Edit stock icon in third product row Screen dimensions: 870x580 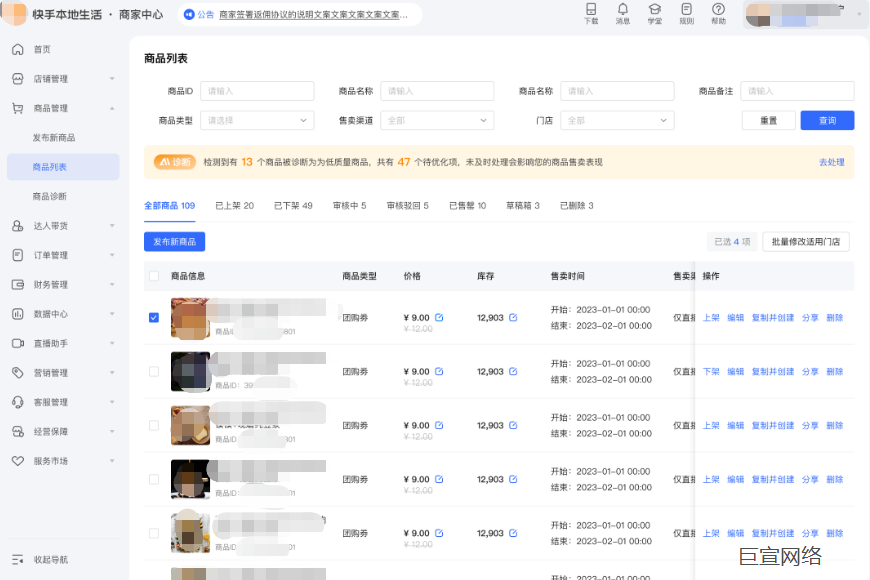[x=513, y=425]
